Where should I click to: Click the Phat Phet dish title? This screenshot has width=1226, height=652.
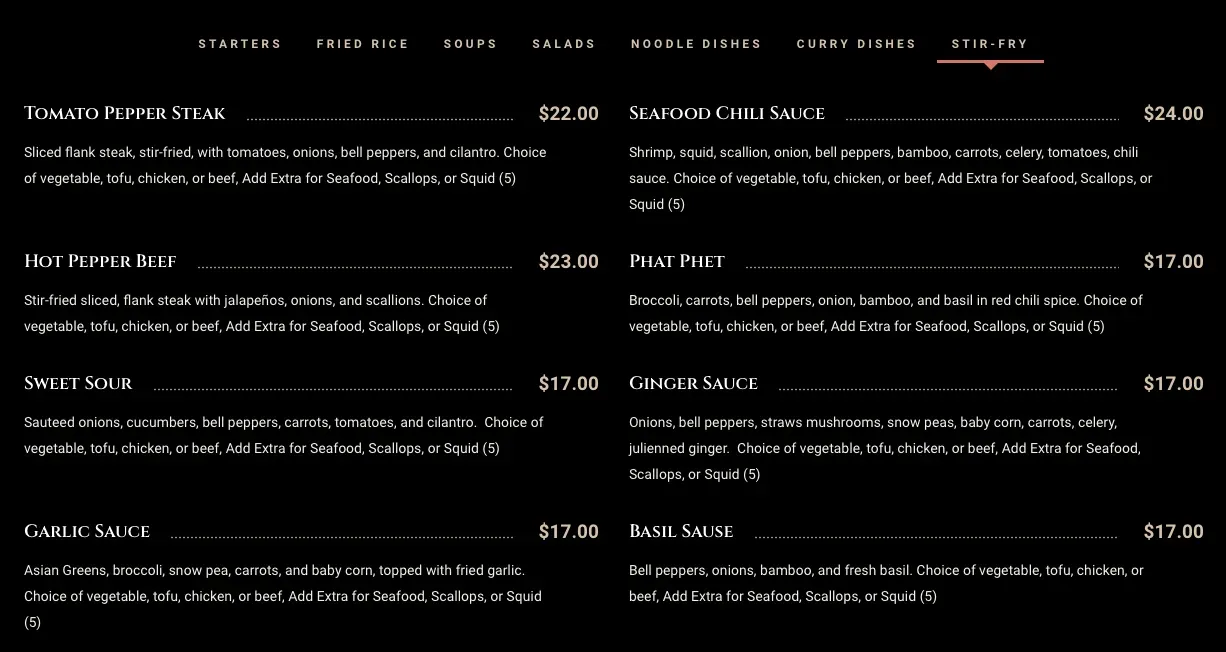pyautogui.click(x=677, y=261)
